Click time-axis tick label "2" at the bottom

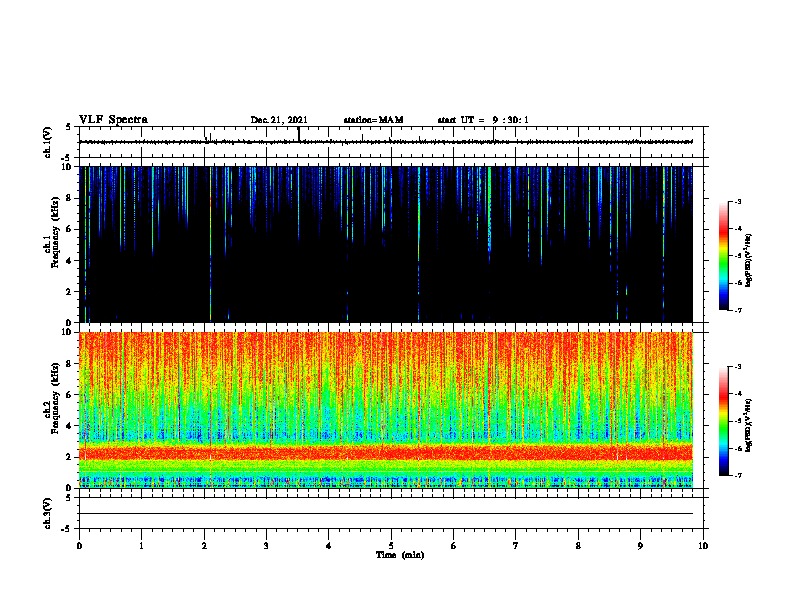(x=204, y=546)
